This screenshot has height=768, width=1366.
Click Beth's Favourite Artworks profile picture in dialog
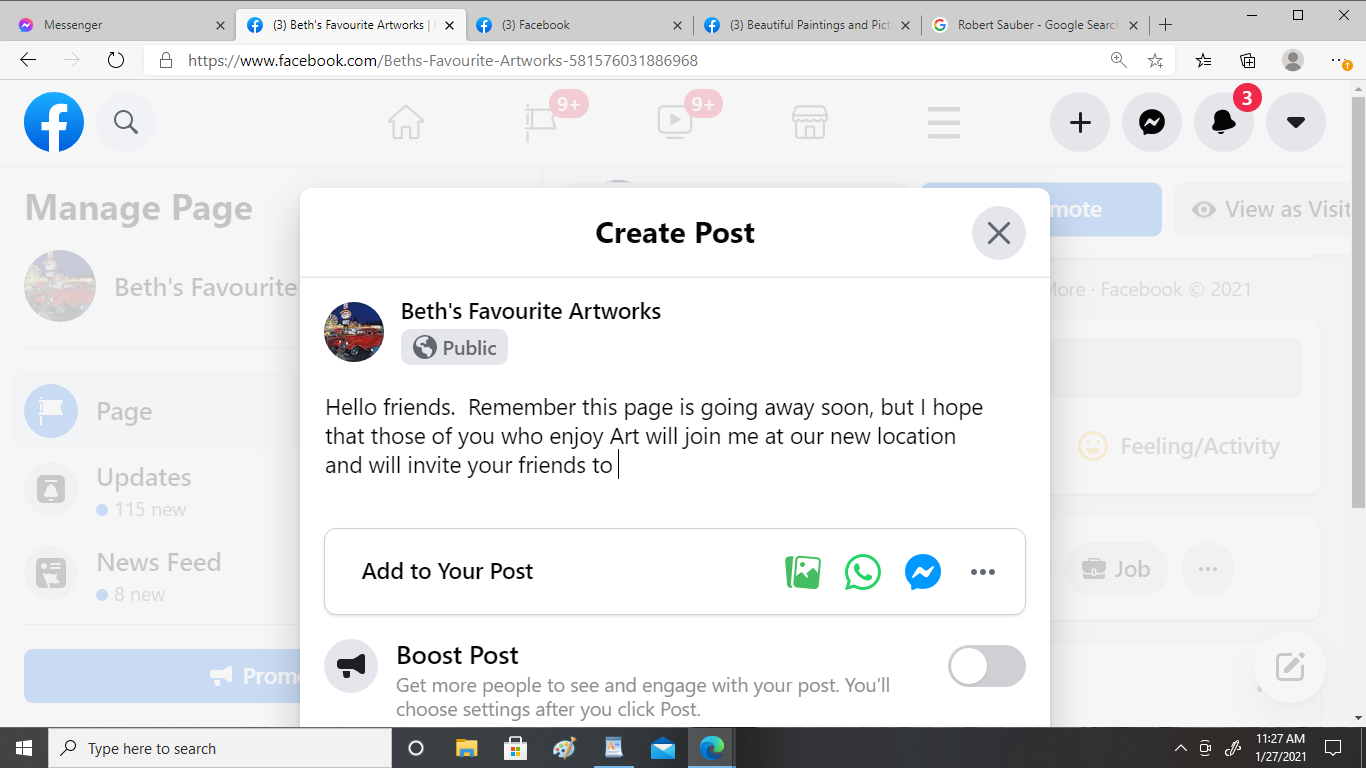(x=354, y=331)
